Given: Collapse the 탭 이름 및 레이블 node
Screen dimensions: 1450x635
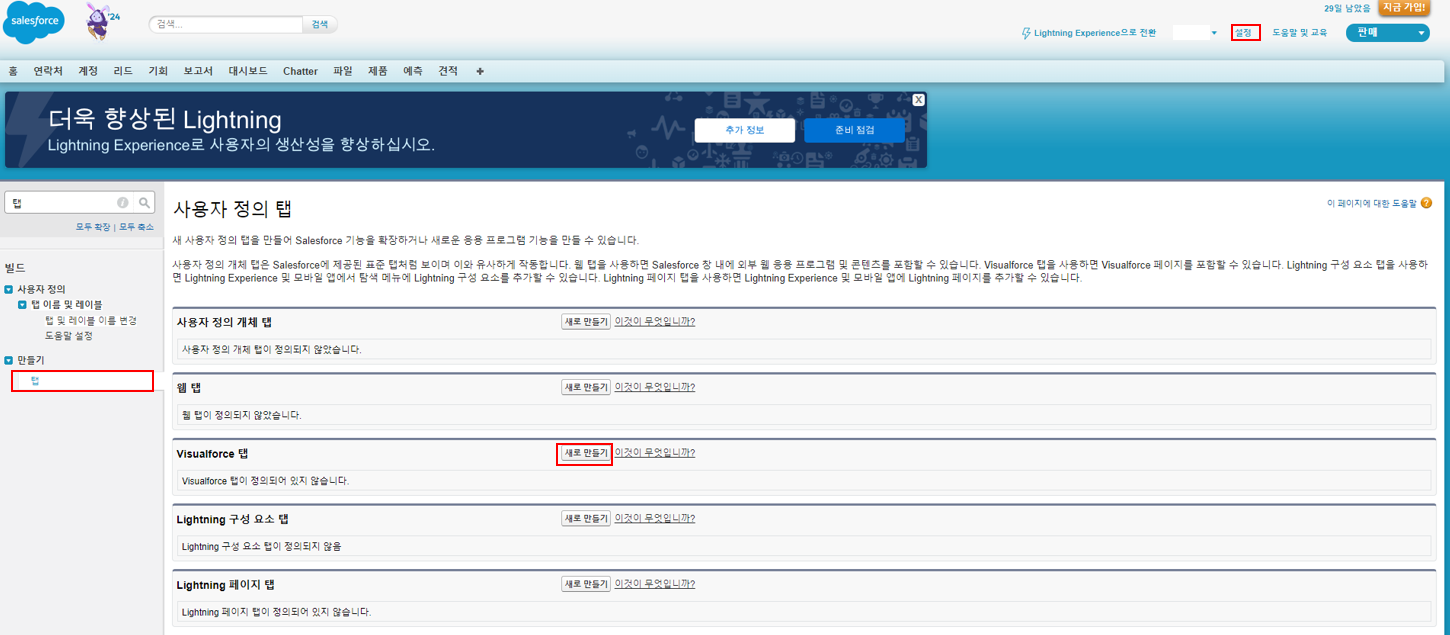Looking at the screenshot, I should (x=22, y=304).
